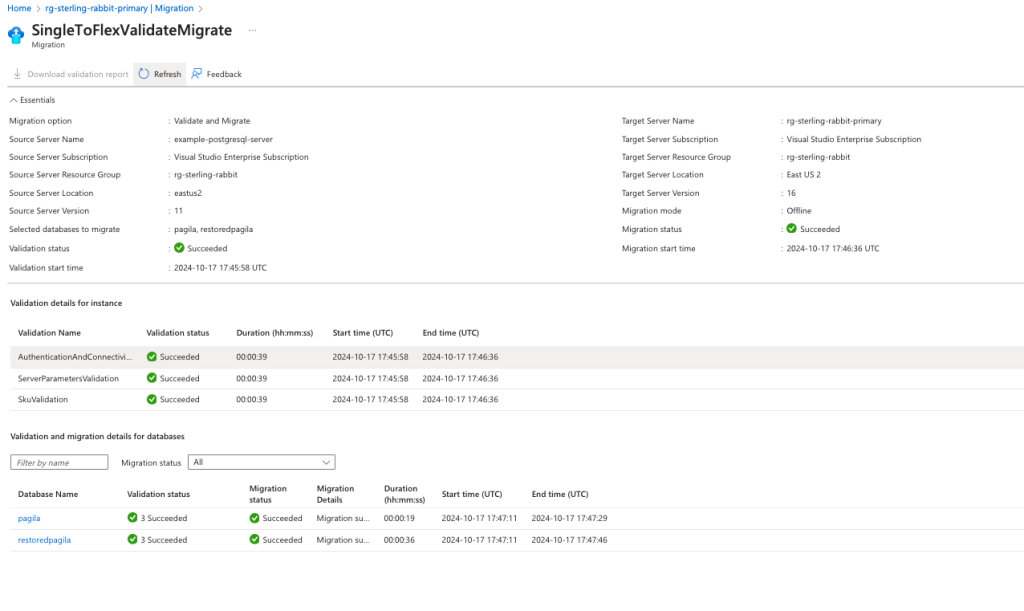
Task: Click green check icon beside Migration status
Action: point(792,229)
